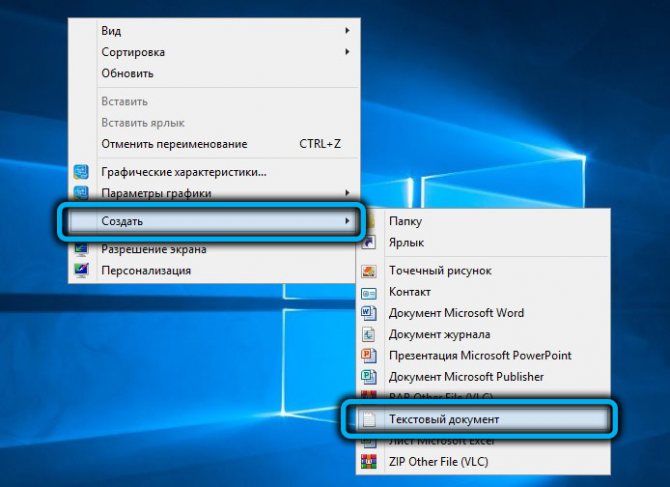Image resolution: width=670 pixels, height=487 pixels.
Task: Click the Точечный рисунок bitmap icon
Action: pyautogui.click(x=369, y=271)
